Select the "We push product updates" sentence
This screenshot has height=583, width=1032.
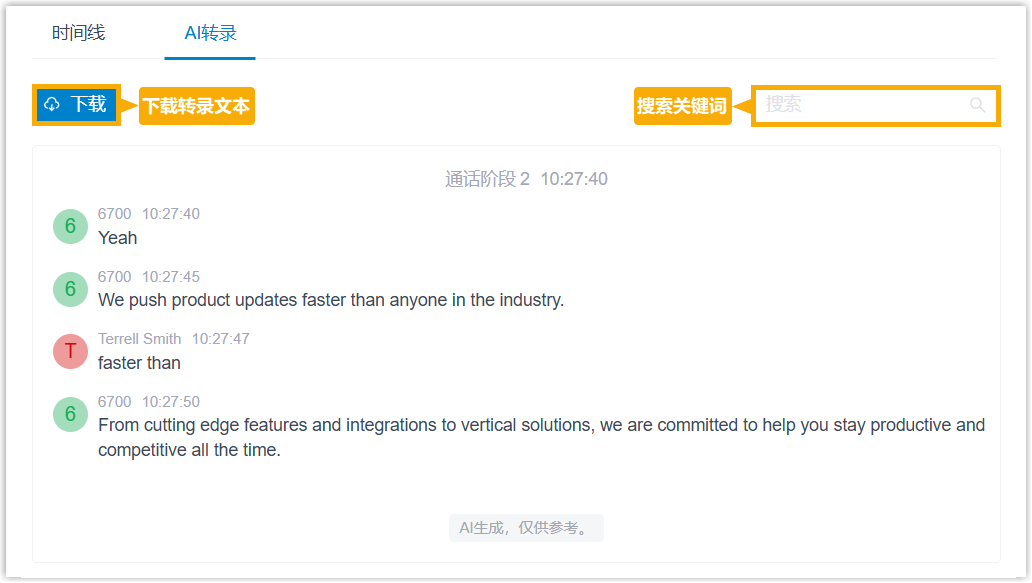tap(331, 300)
